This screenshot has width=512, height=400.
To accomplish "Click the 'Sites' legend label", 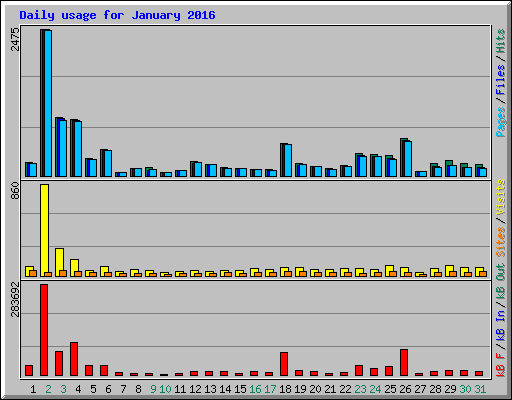I will (500, 242).
